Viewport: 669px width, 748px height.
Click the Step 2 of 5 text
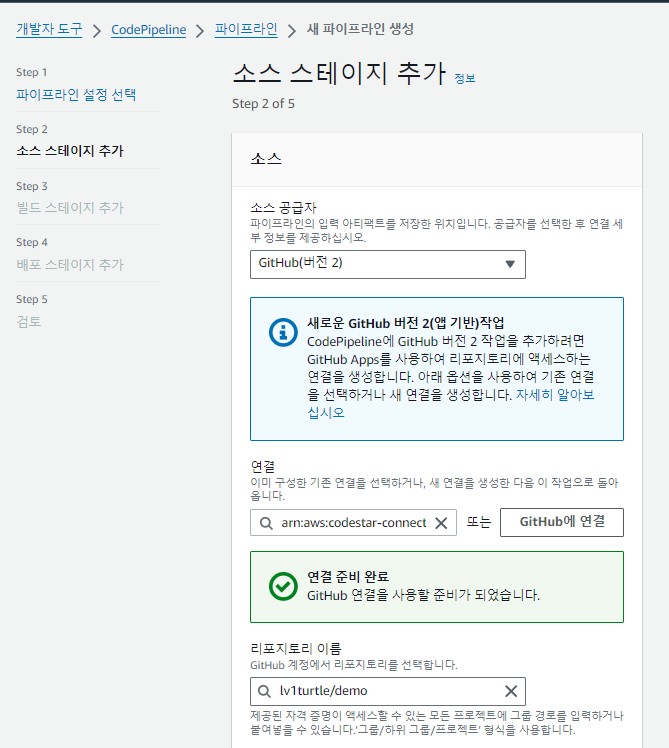coord(263,104)
